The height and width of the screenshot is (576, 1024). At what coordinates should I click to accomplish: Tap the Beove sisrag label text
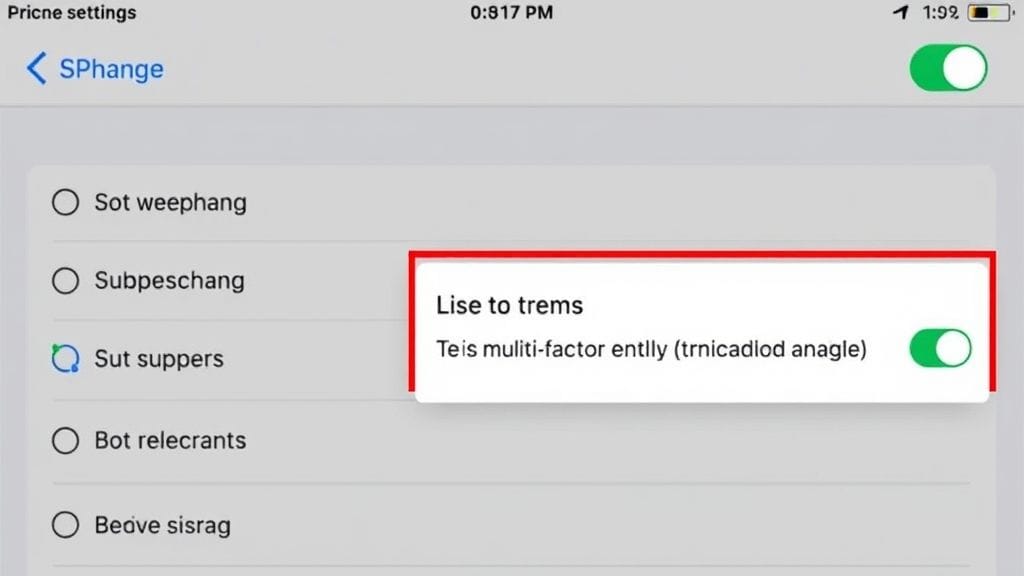click(163, 526)
